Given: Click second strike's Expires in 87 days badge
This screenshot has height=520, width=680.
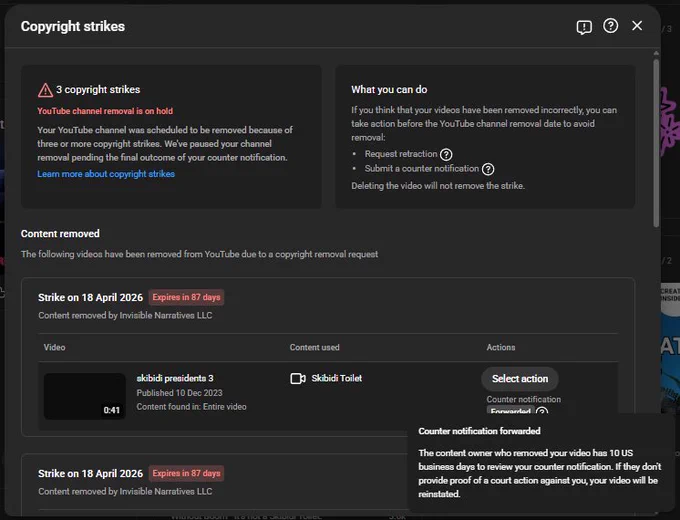Looking at the screenshot, I should click(x=186, y=473).
